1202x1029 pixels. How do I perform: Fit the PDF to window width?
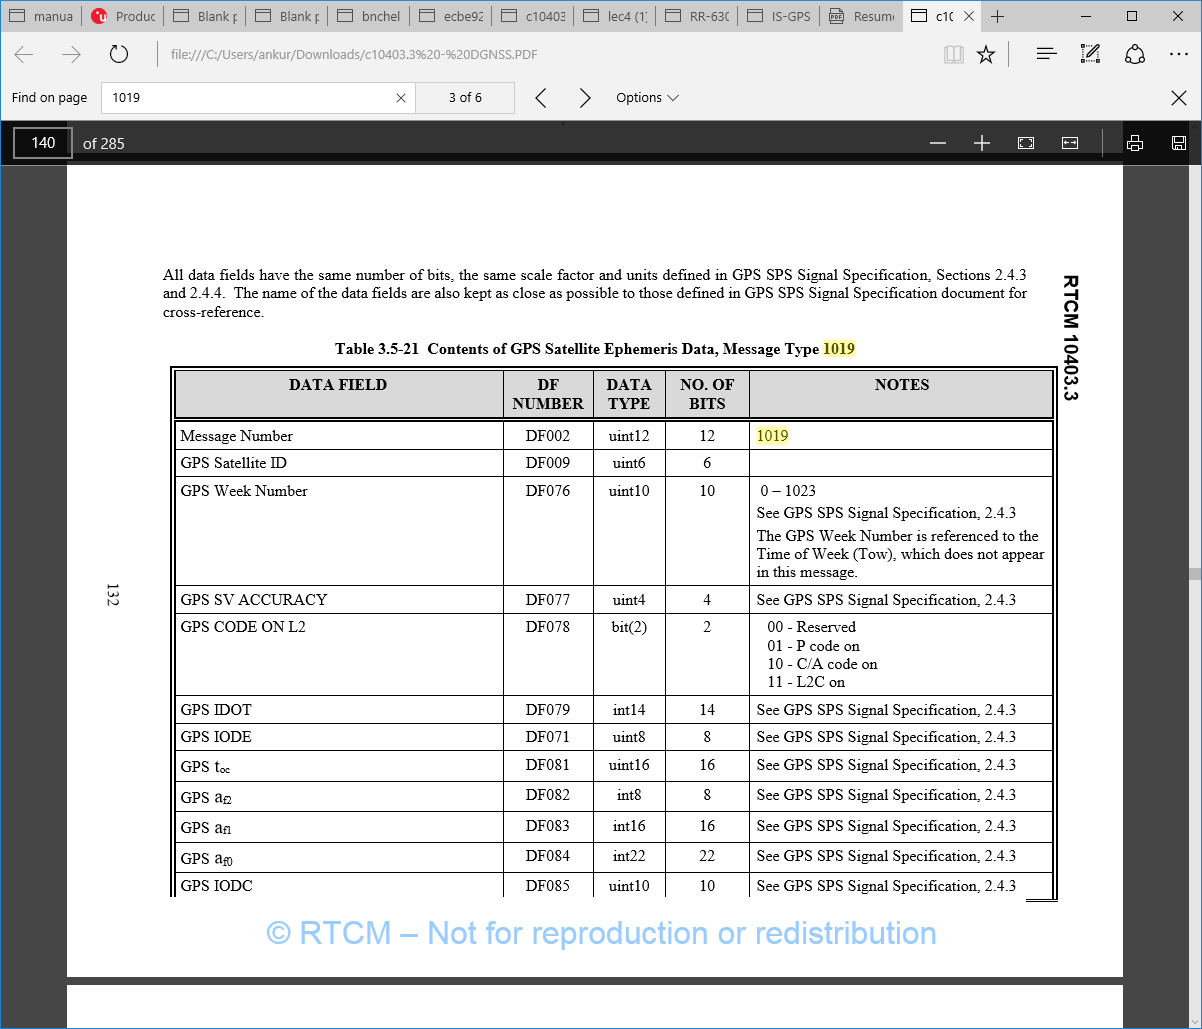(1070, 143)
